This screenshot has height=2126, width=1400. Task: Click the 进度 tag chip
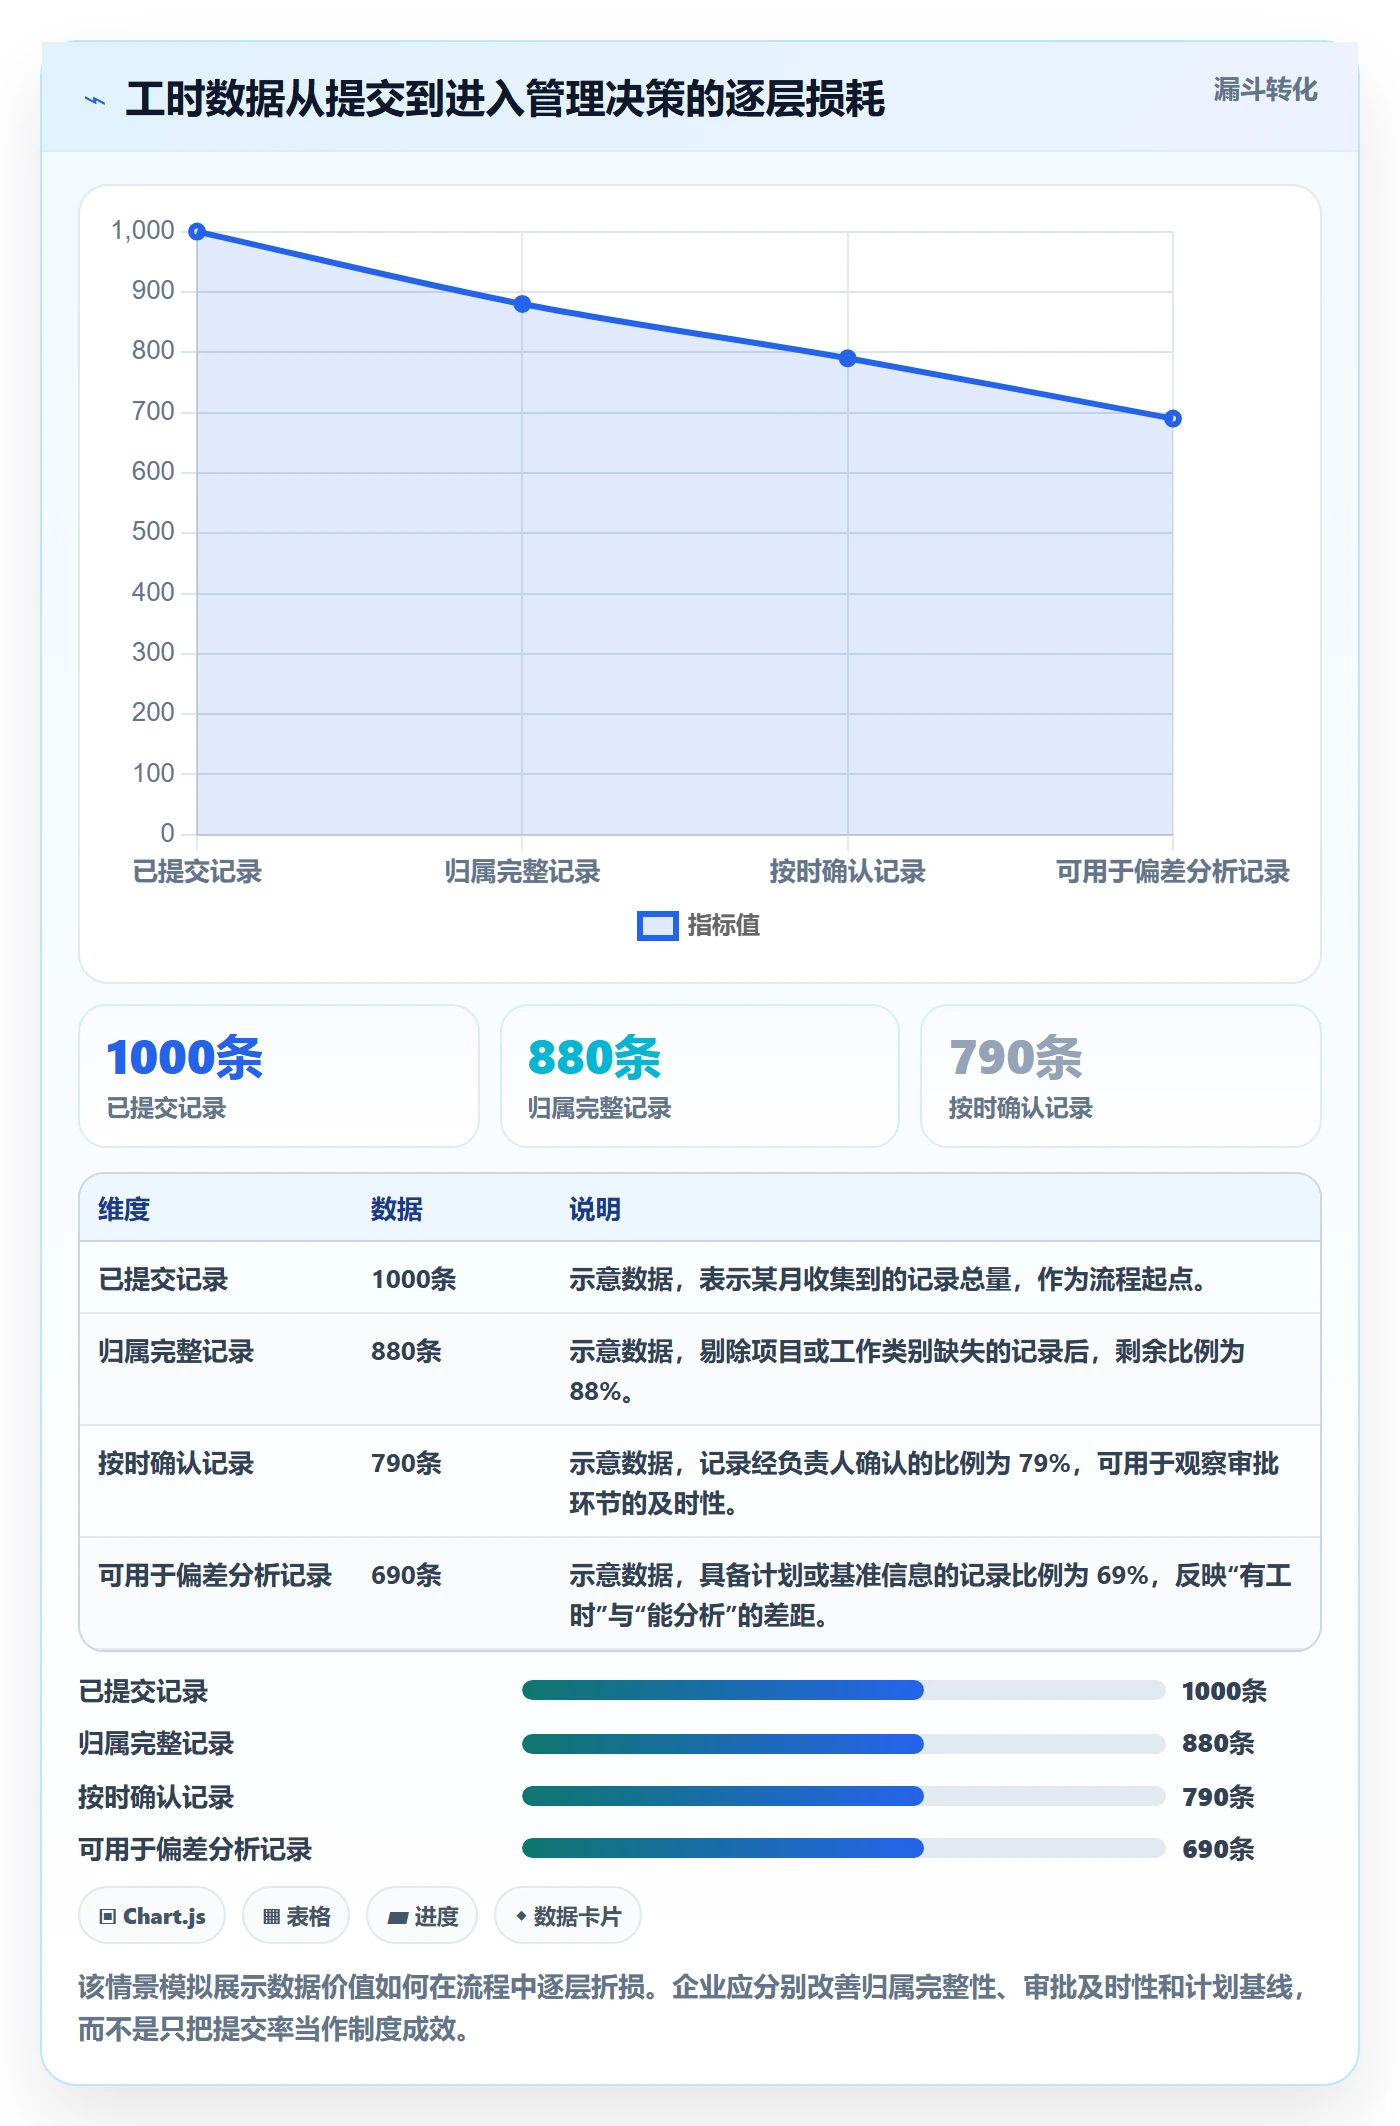(422, 1916)
